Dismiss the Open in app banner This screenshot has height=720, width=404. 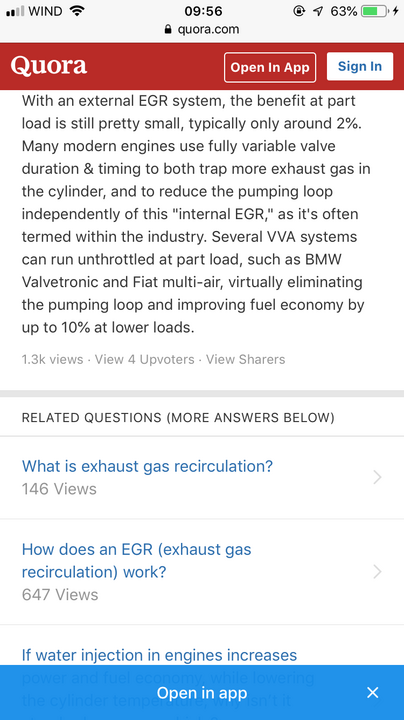coord(373,692)
